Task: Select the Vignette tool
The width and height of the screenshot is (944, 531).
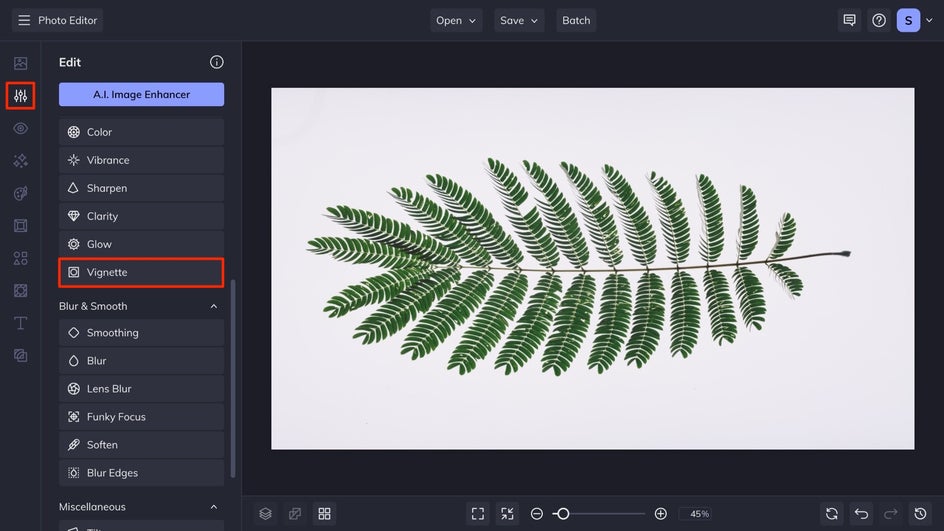Action: click(141, 272)
